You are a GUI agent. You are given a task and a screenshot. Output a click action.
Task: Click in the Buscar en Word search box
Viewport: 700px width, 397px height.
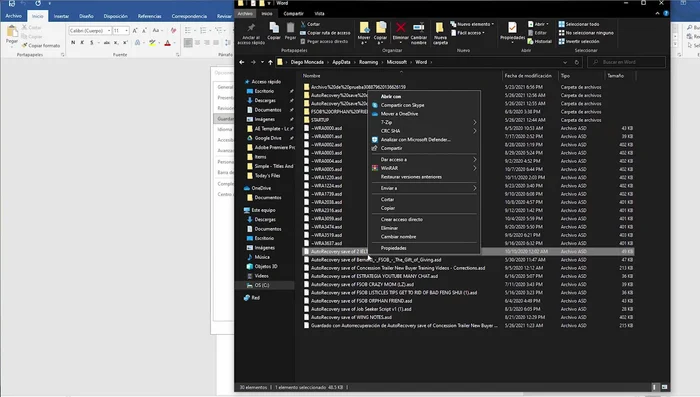[x=626, y=62]
